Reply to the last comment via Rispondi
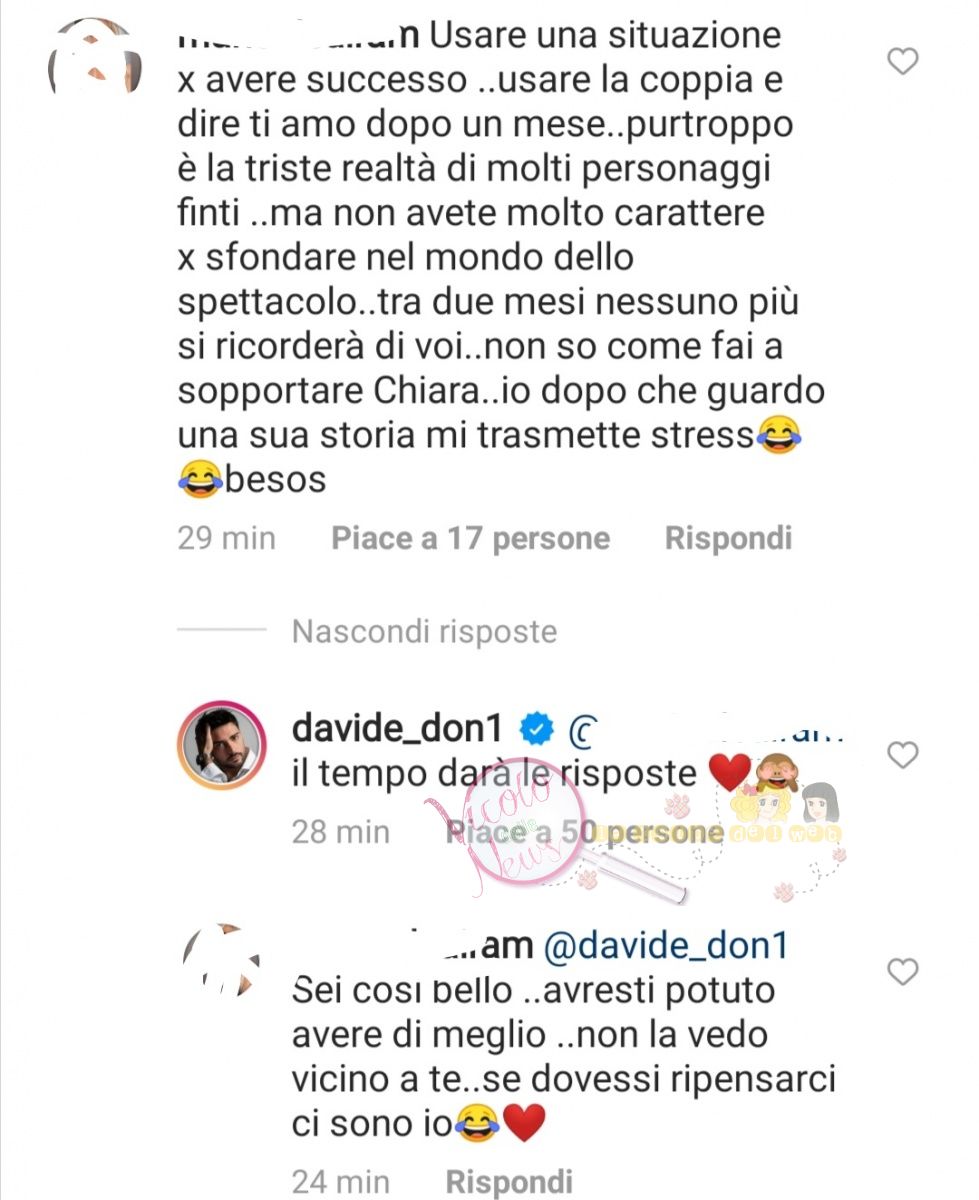 click(509, 1182)
